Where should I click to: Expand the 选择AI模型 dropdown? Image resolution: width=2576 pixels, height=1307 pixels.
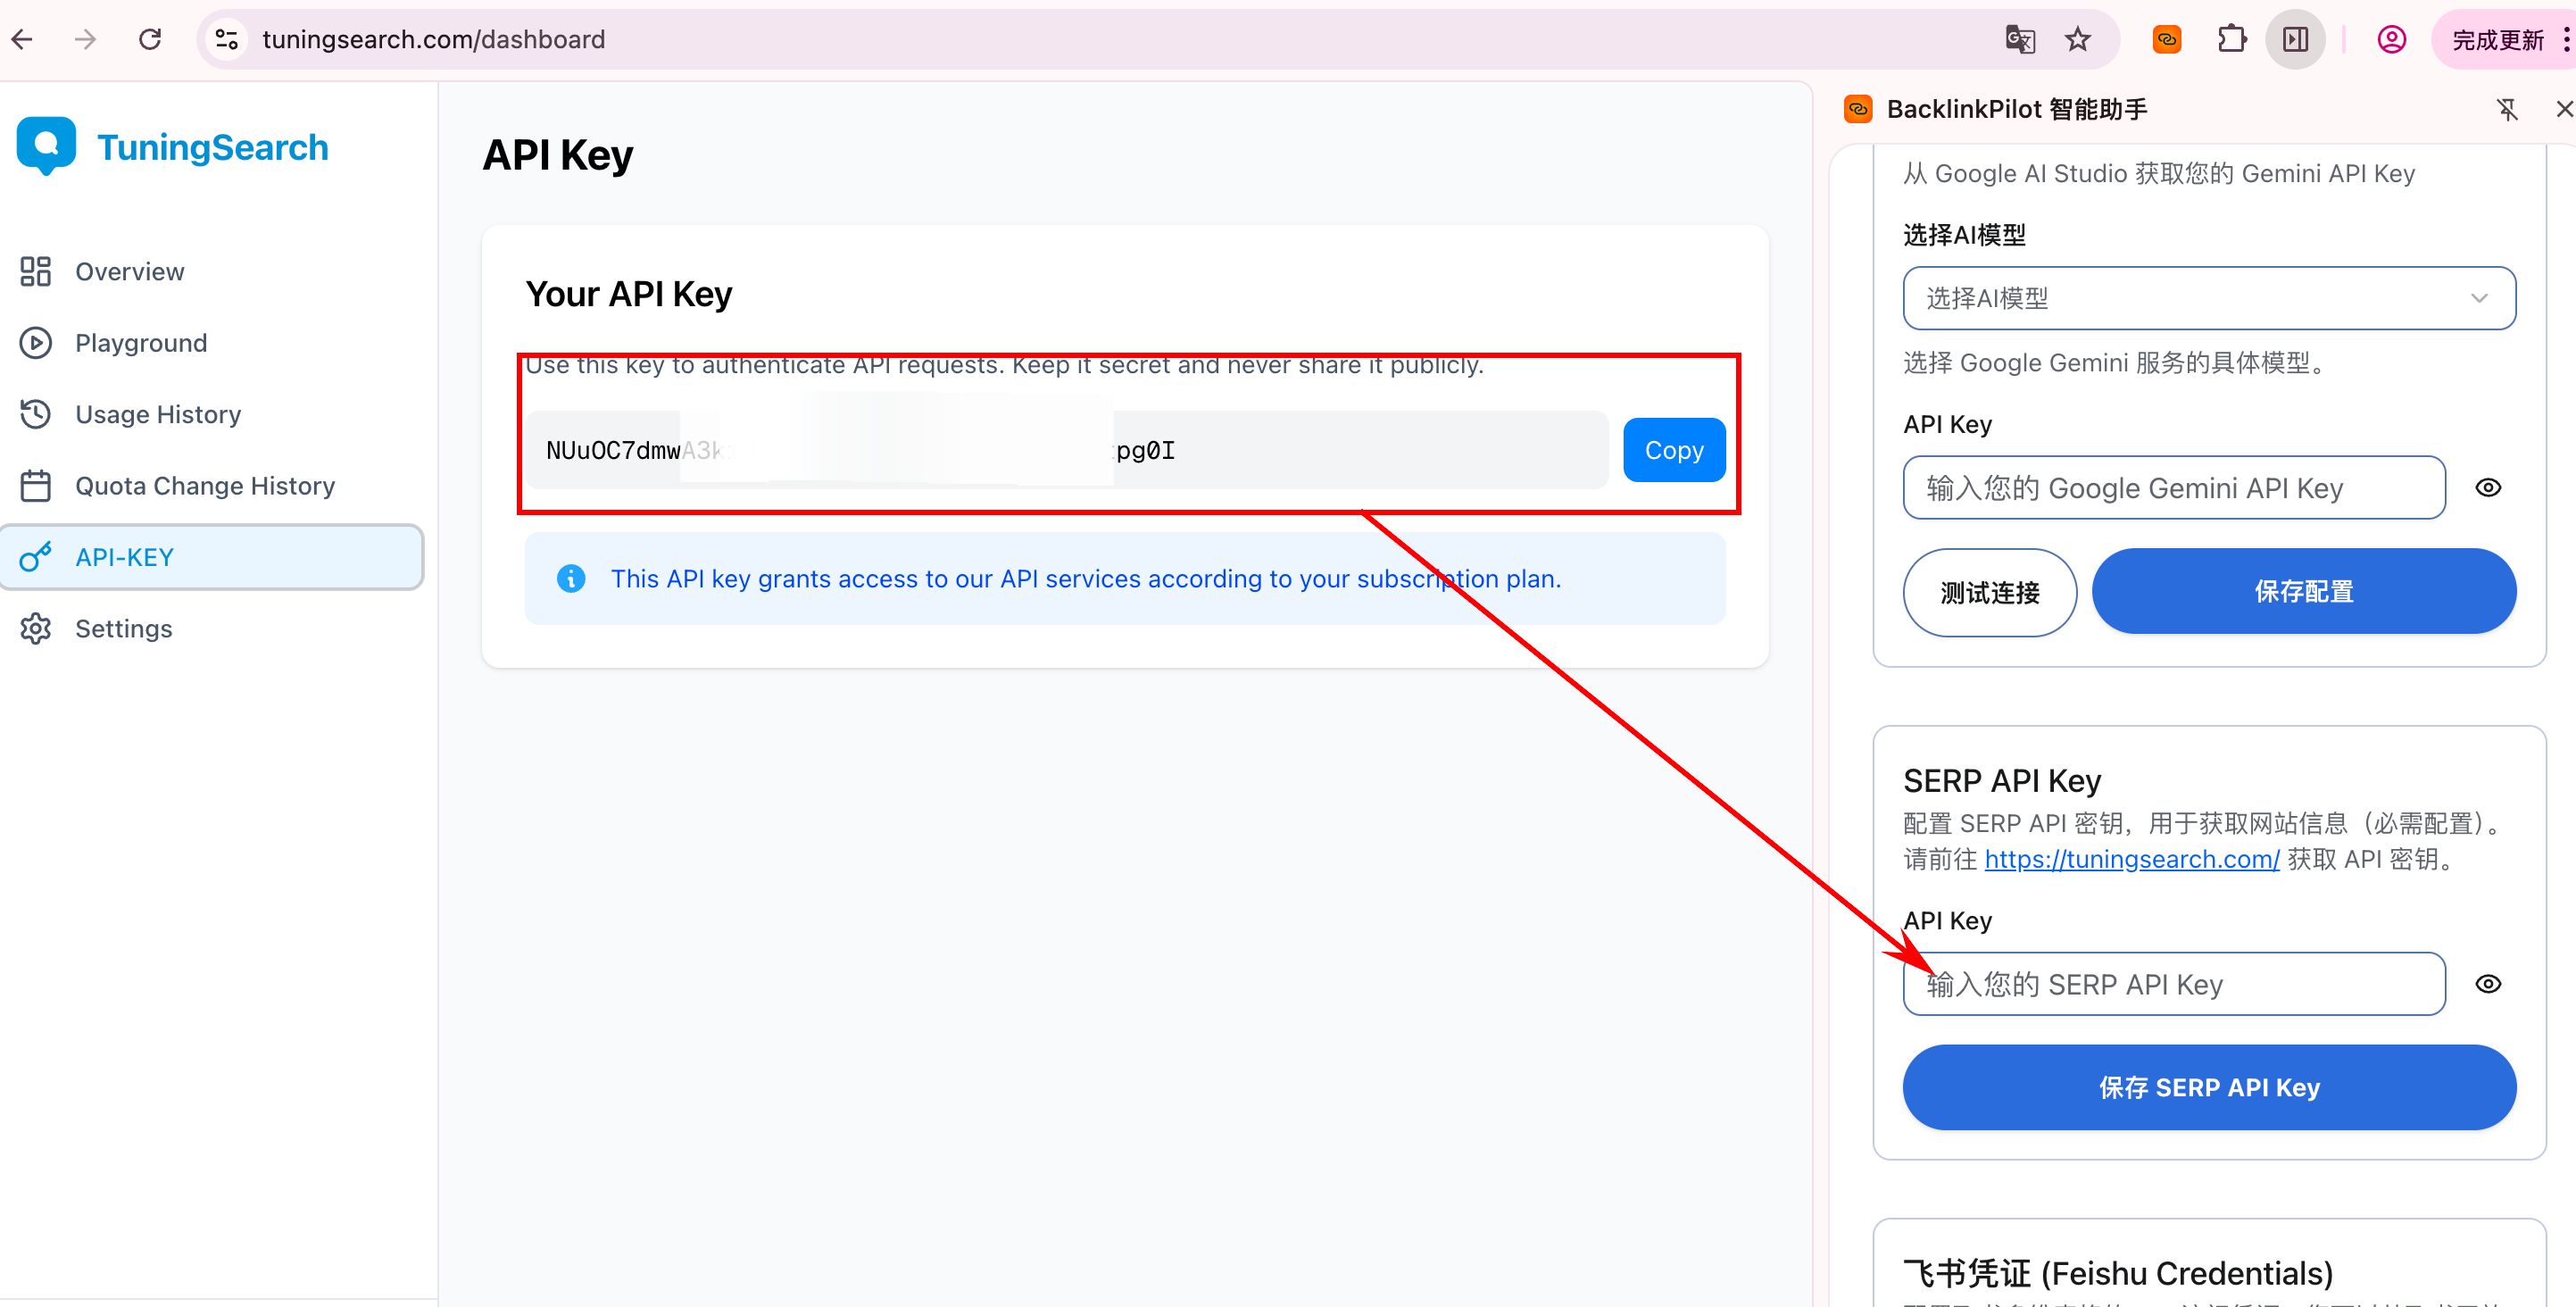tap(2209, 298)
